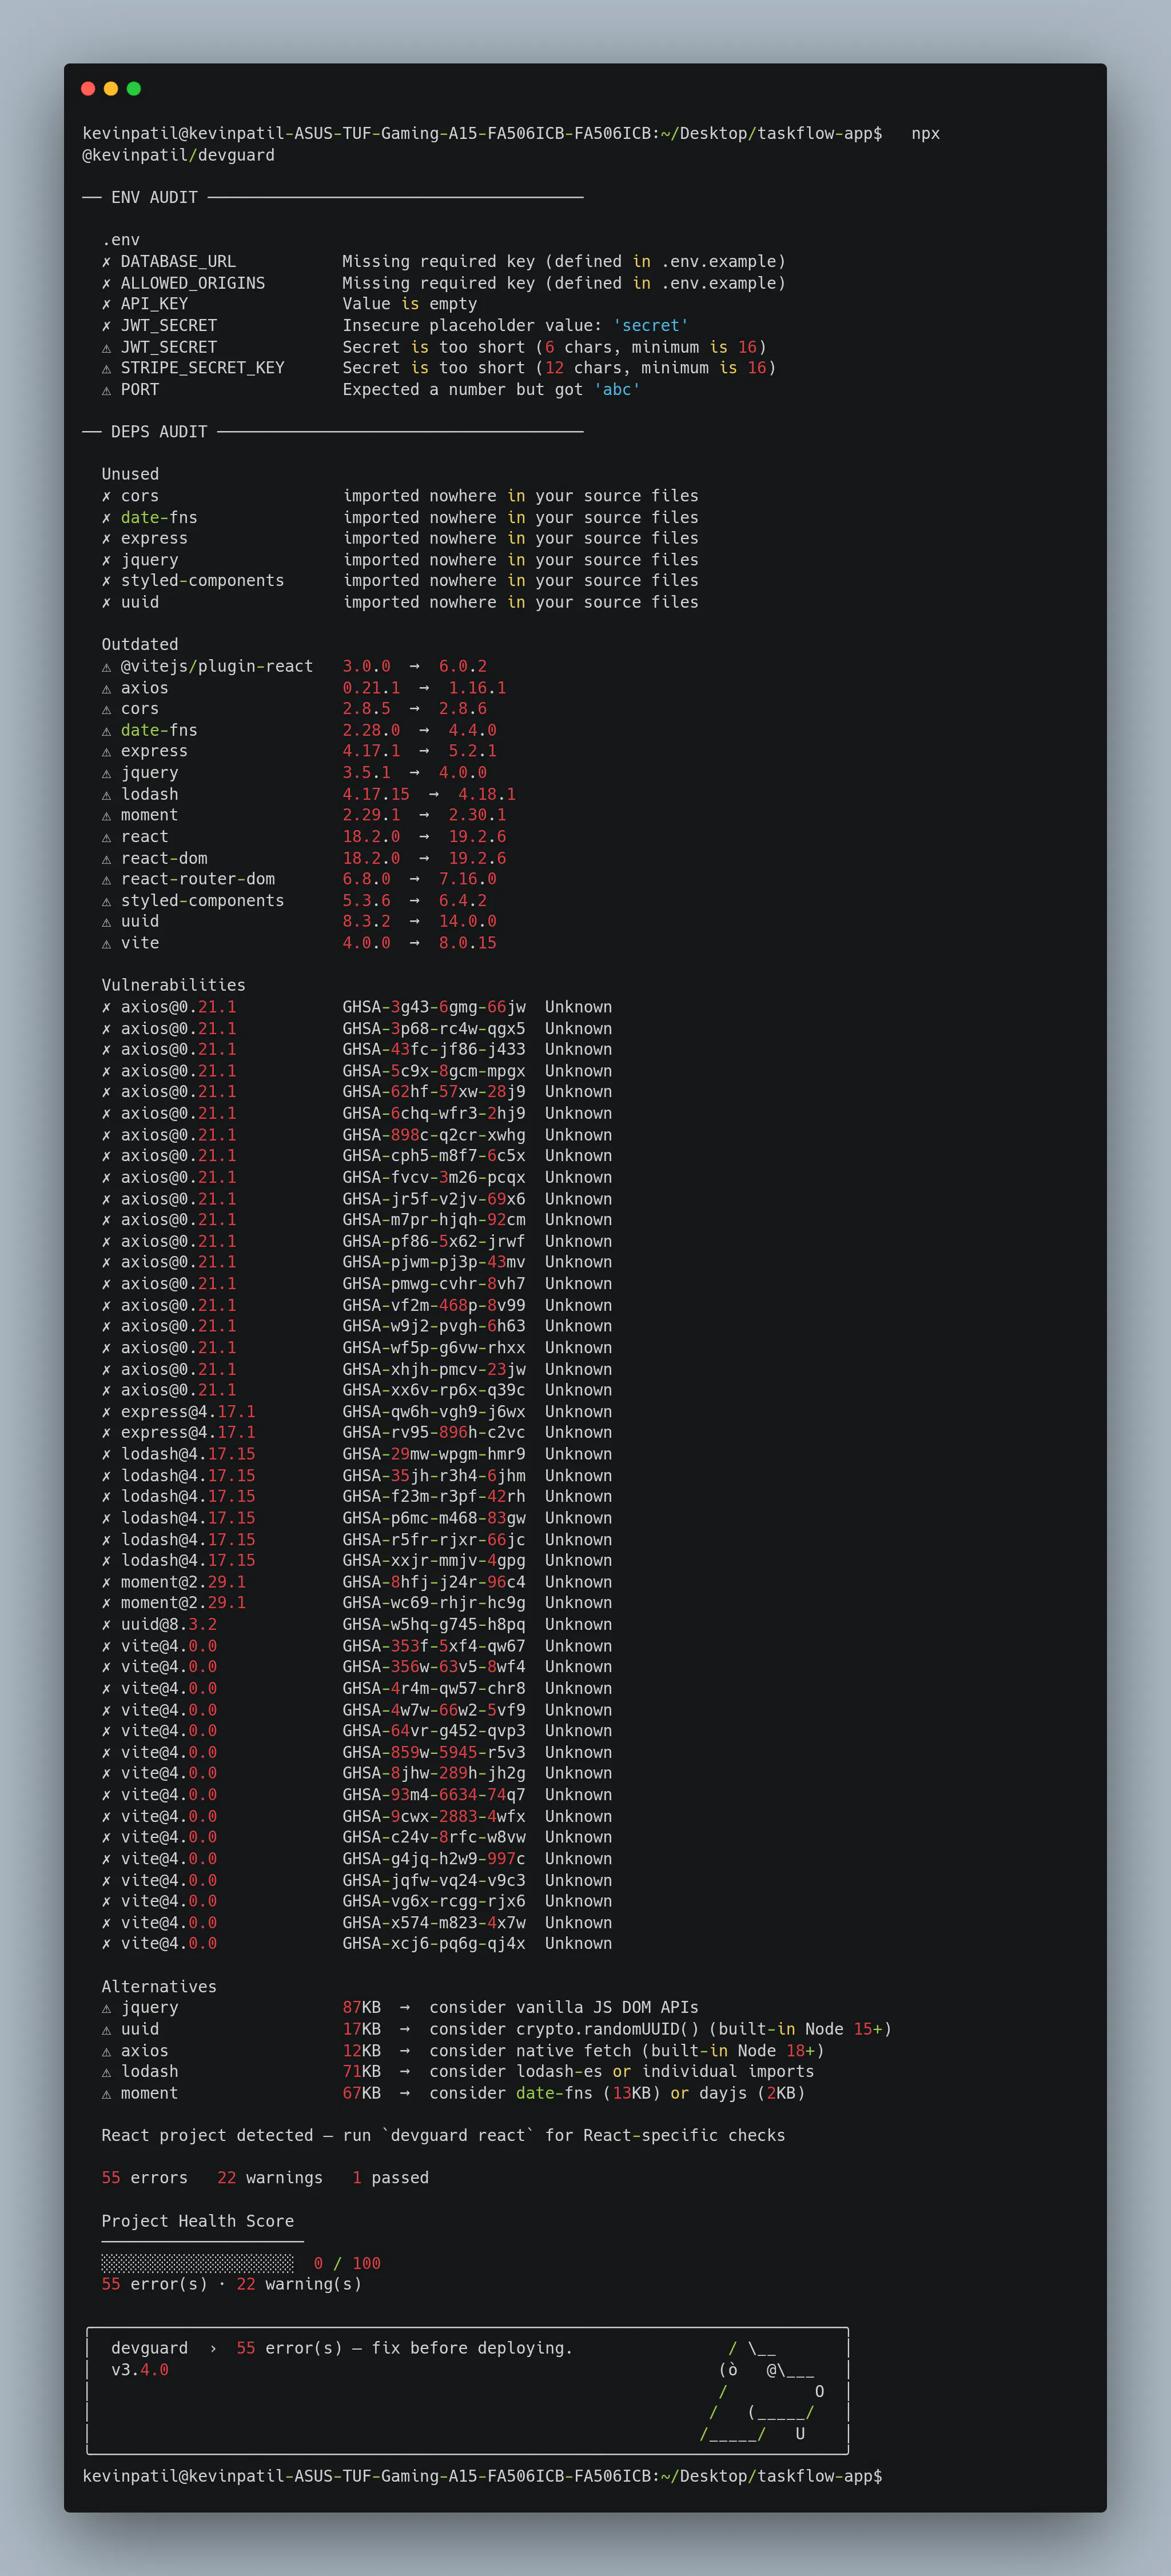Select the 'DEPS AUDIT' section heading
The image size is (1171, 2576).
(x=159, y=432)
